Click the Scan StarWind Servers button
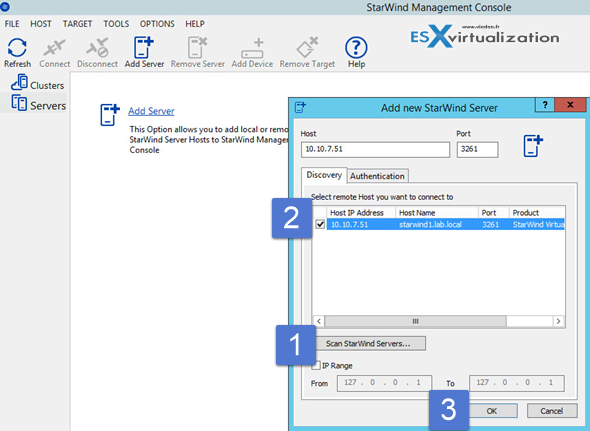This screenshot has width=590, height=431. tap(371, 343)
